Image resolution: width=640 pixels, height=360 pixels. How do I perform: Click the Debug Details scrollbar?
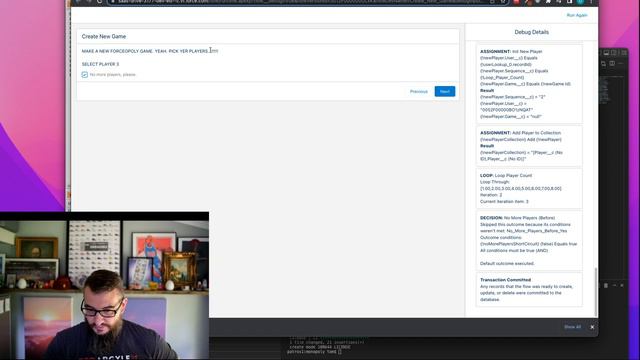click(x=596, y=292)
